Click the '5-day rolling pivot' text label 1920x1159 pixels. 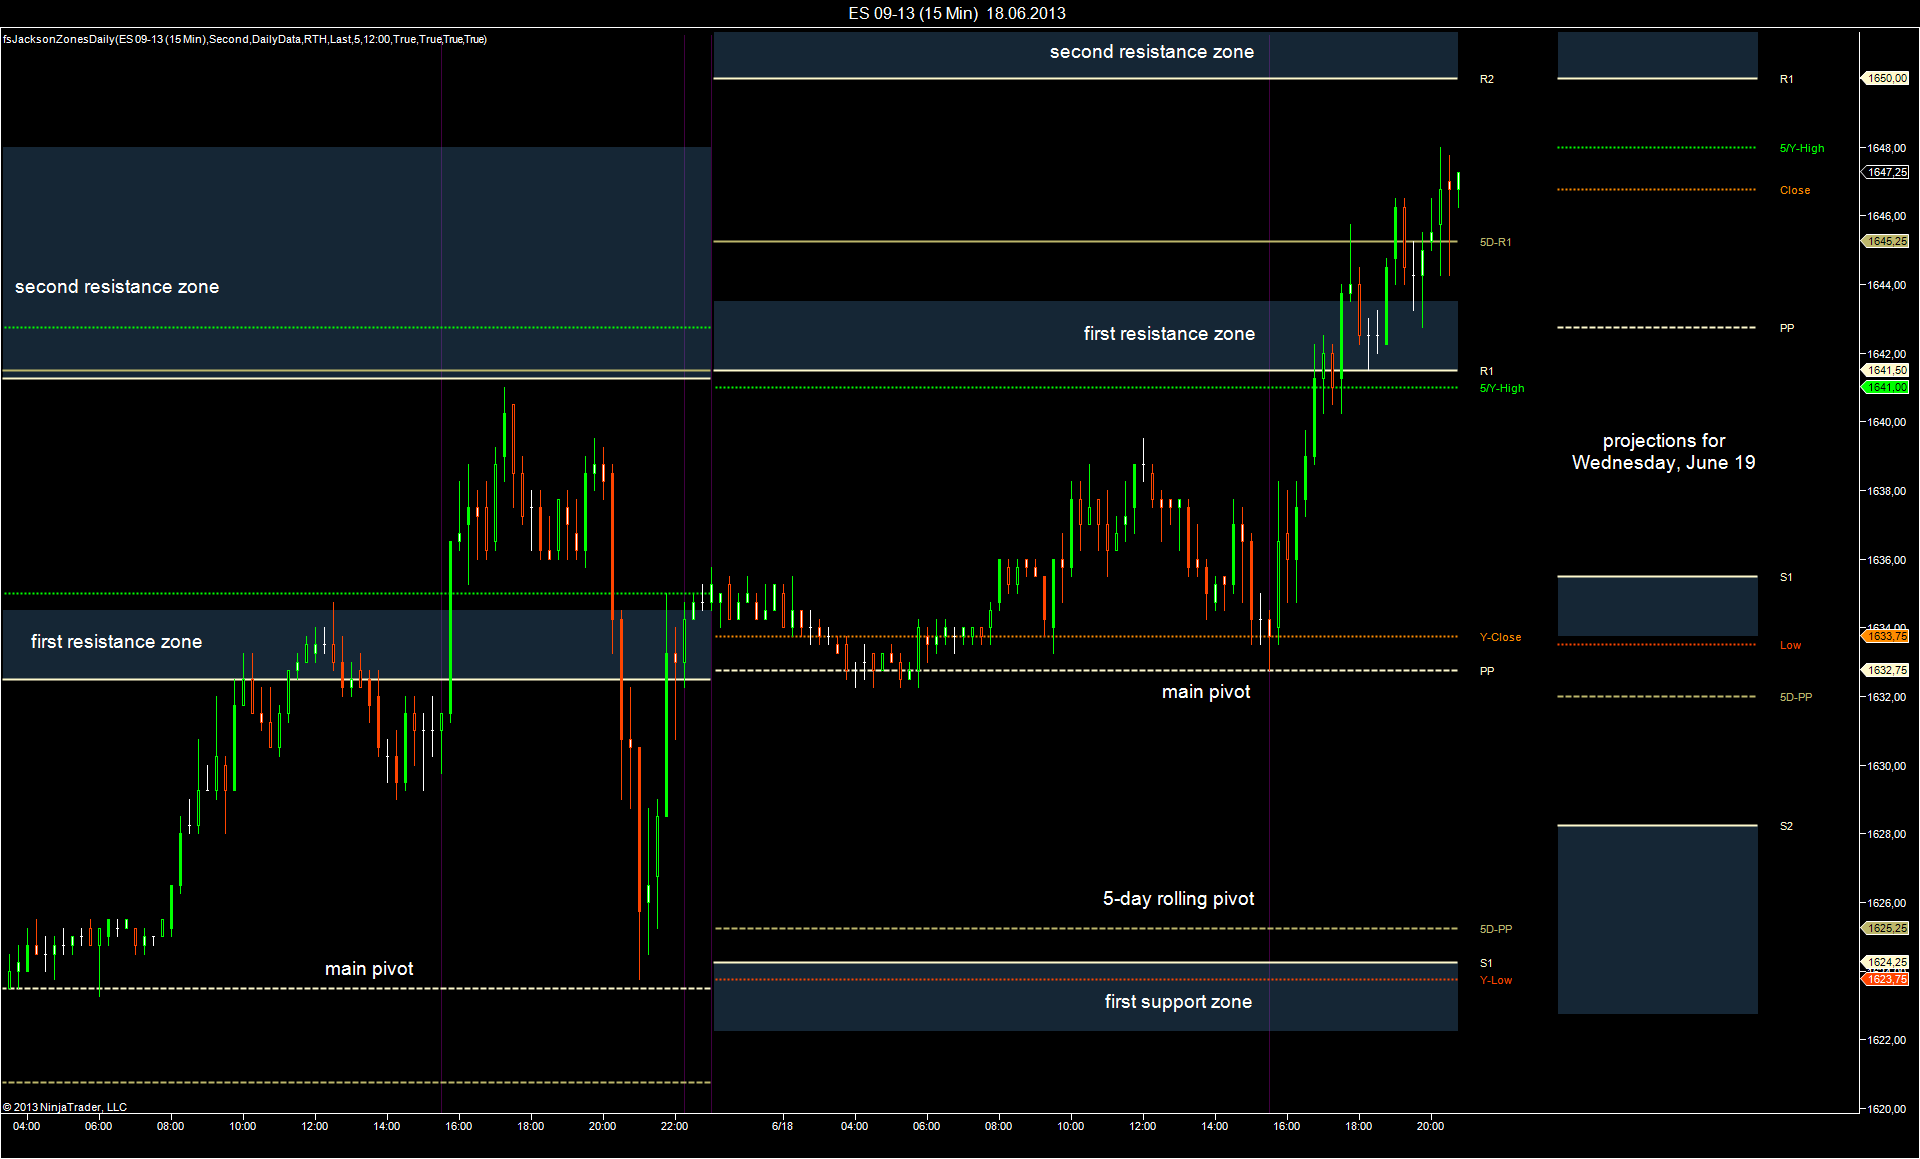point(1178,899)
